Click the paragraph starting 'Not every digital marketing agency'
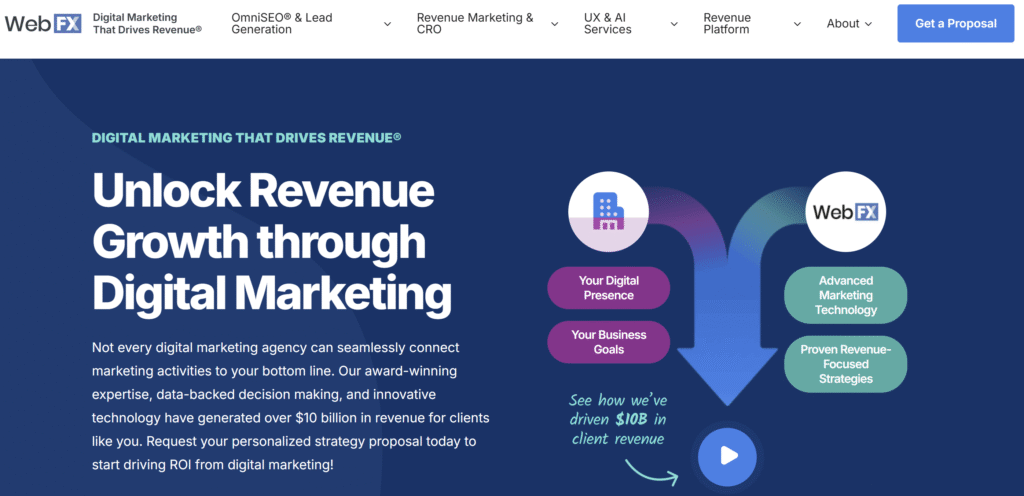The height and width of the screenshot is (496, 1024). (x=291, y=407)
